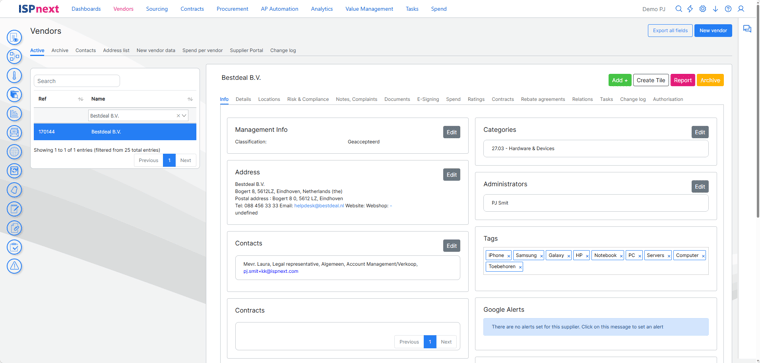
Task: Edit the Categories section
Action: pos(700,132)
